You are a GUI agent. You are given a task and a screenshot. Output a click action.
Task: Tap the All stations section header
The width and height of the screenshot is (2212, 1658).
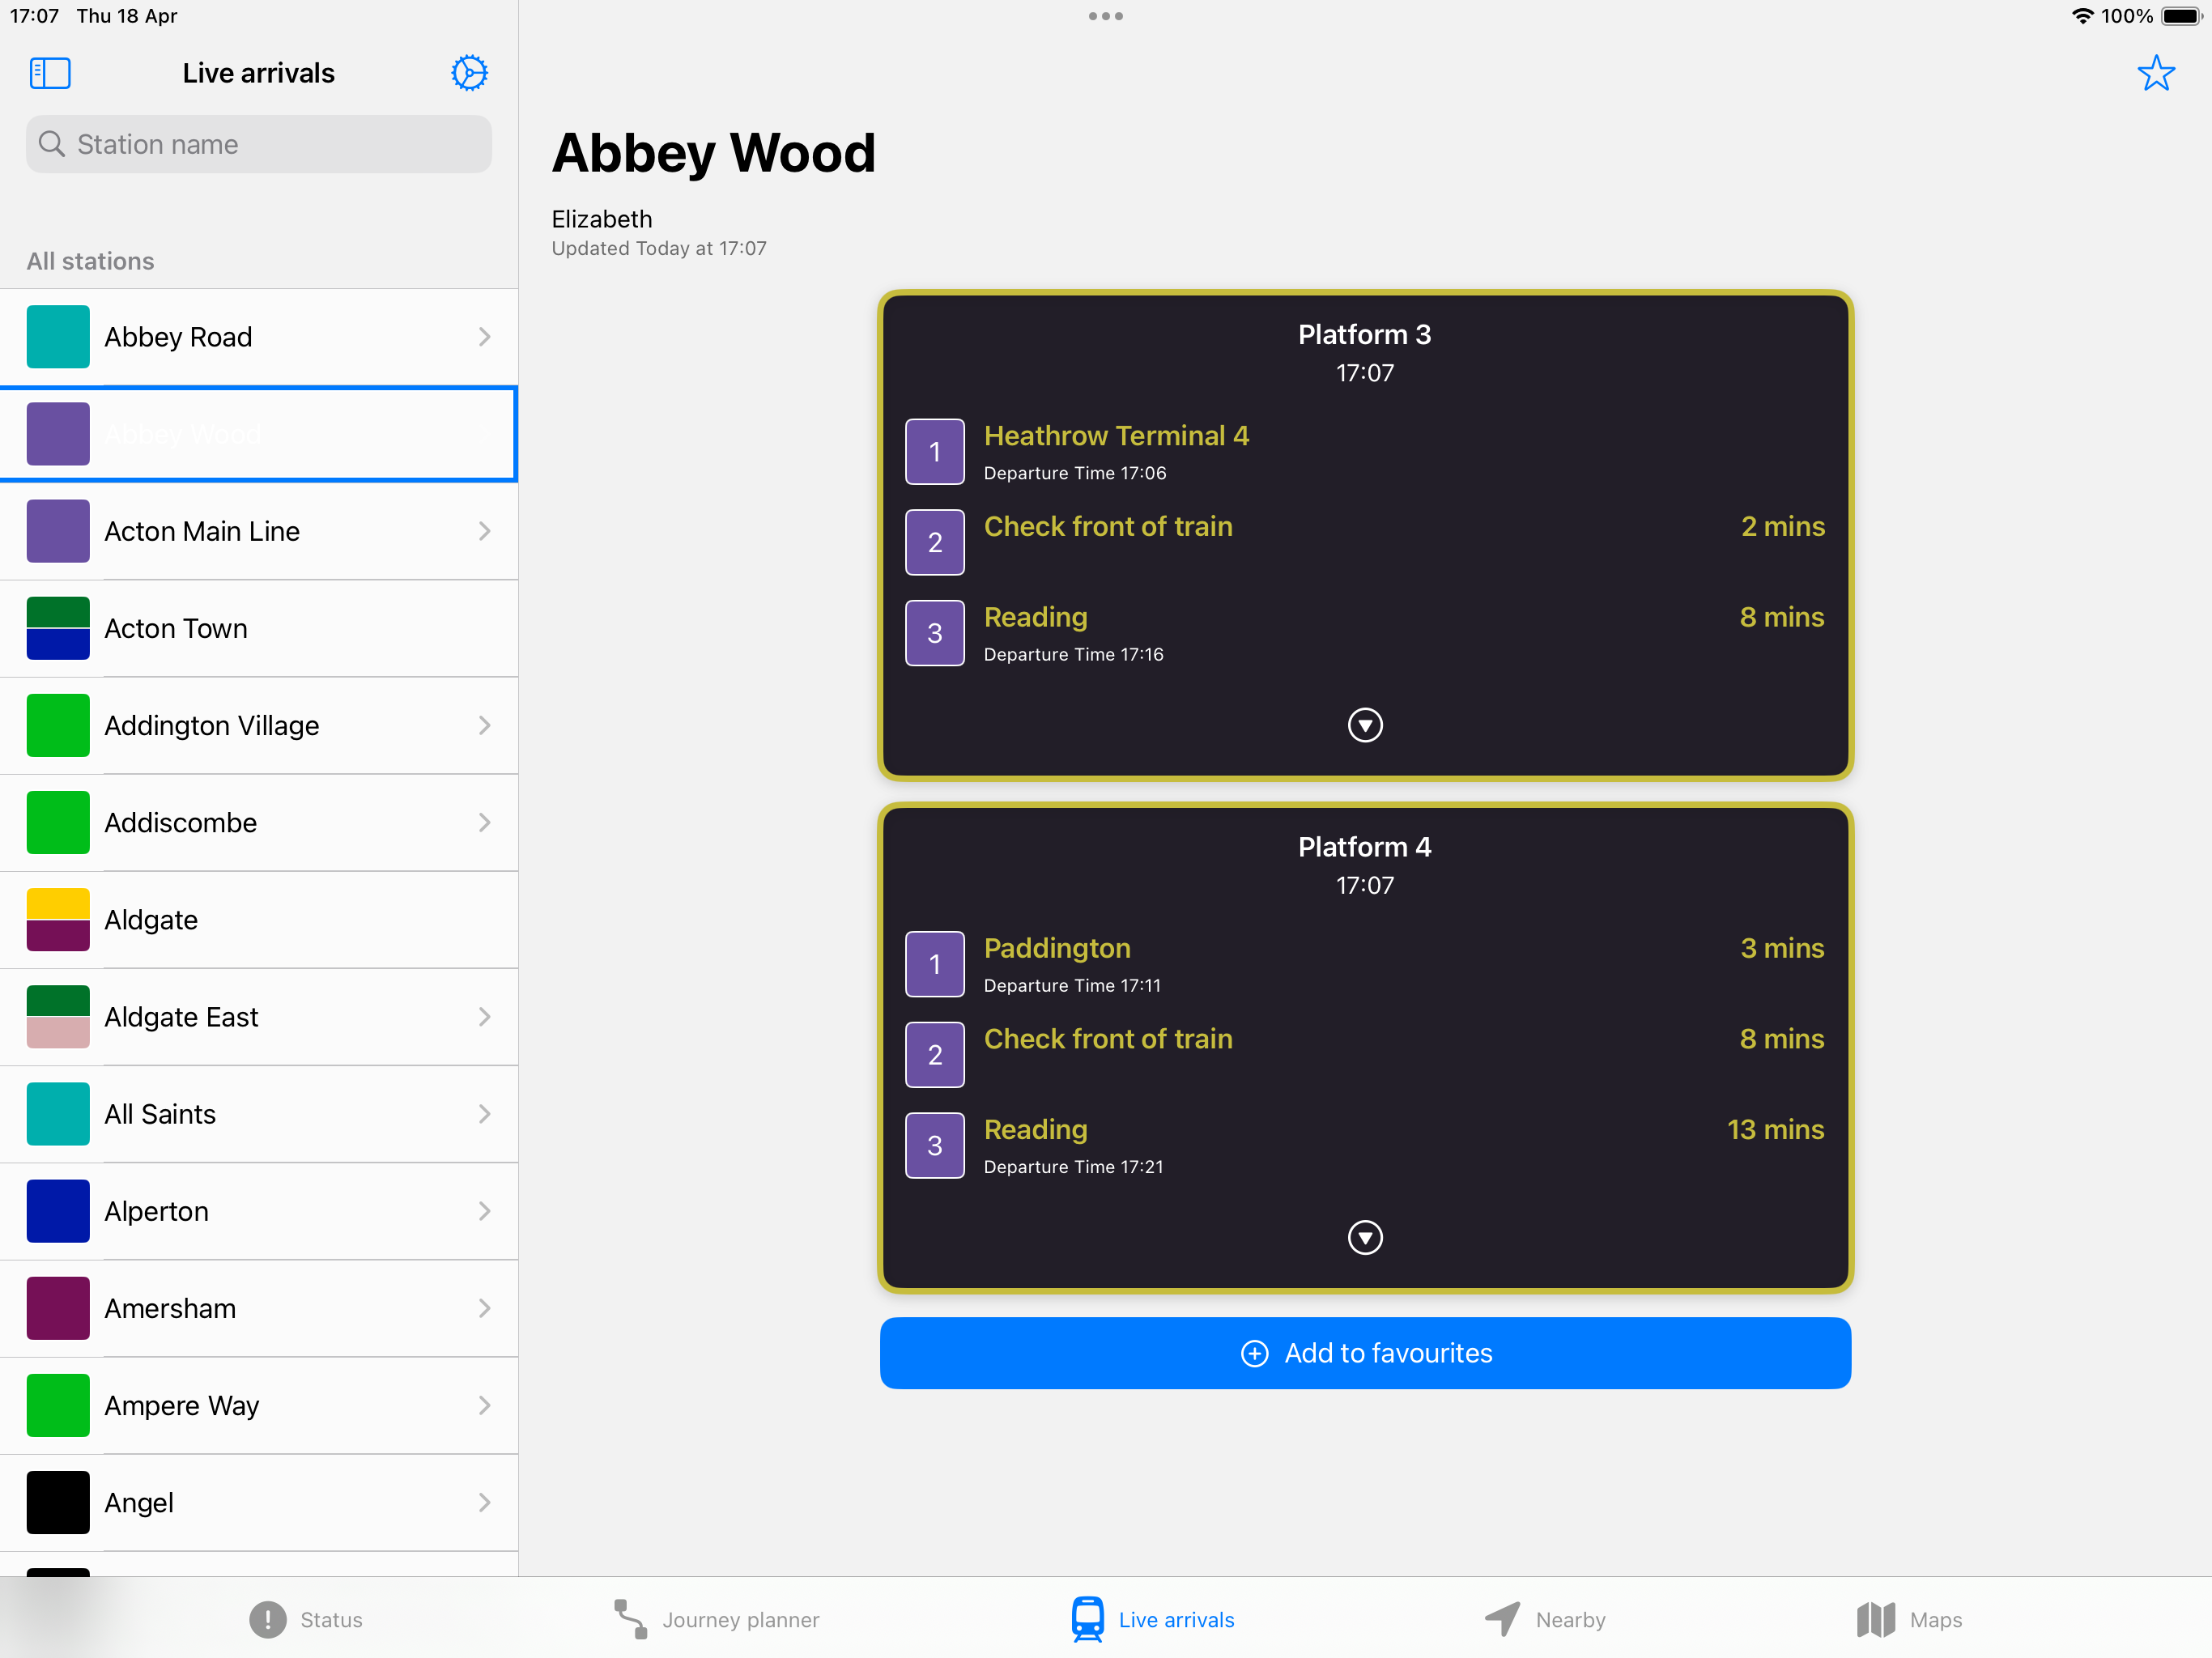pyautogui.click(x=90, y=261)
